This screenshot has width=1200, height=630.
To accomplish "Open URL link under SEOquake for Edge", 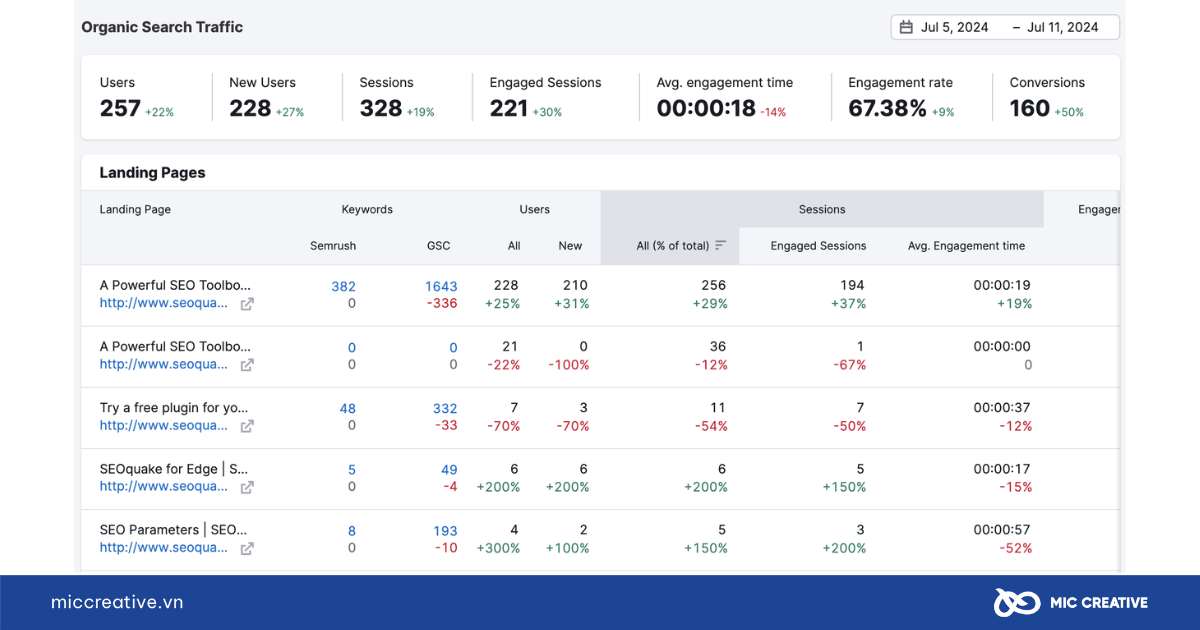I will click(x=164, y=487).
